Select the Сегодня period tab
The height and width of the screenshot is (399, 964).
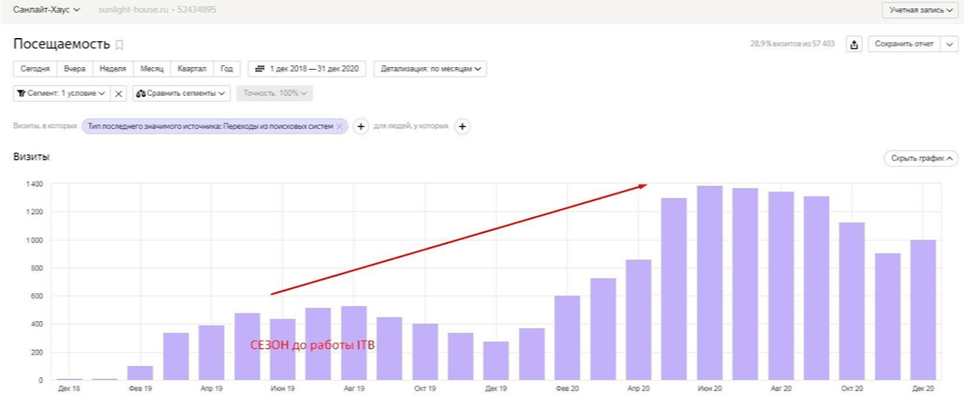[35, 69]
